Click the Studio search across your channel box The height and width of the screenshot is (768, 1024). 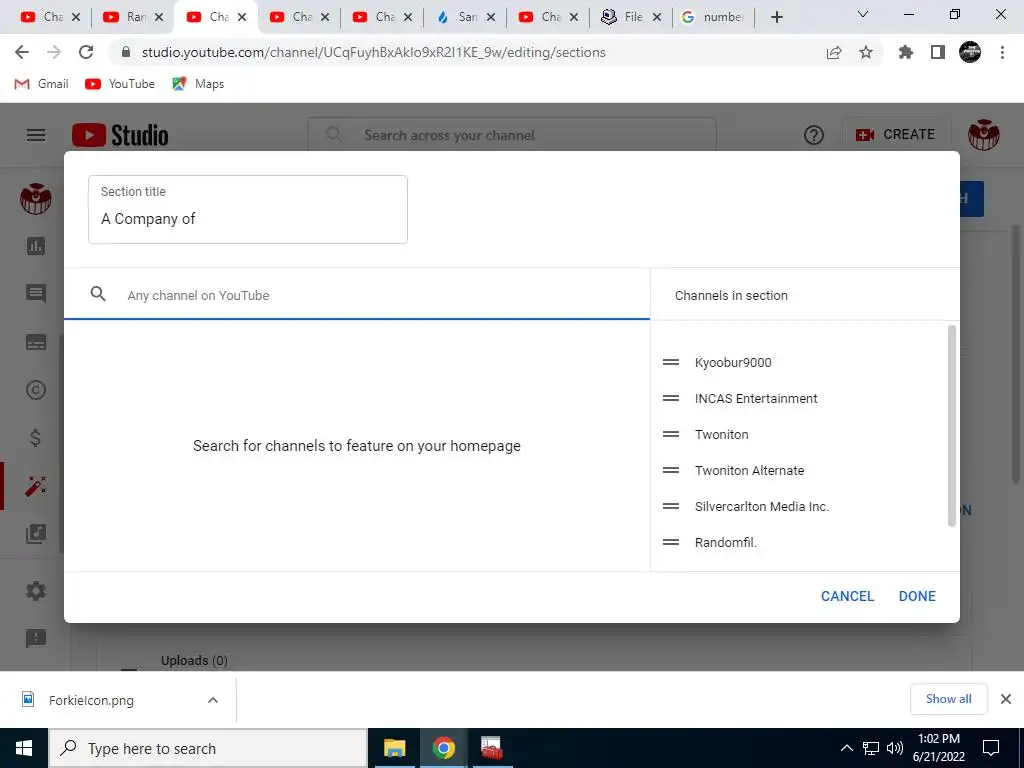(x=512, y=135)
